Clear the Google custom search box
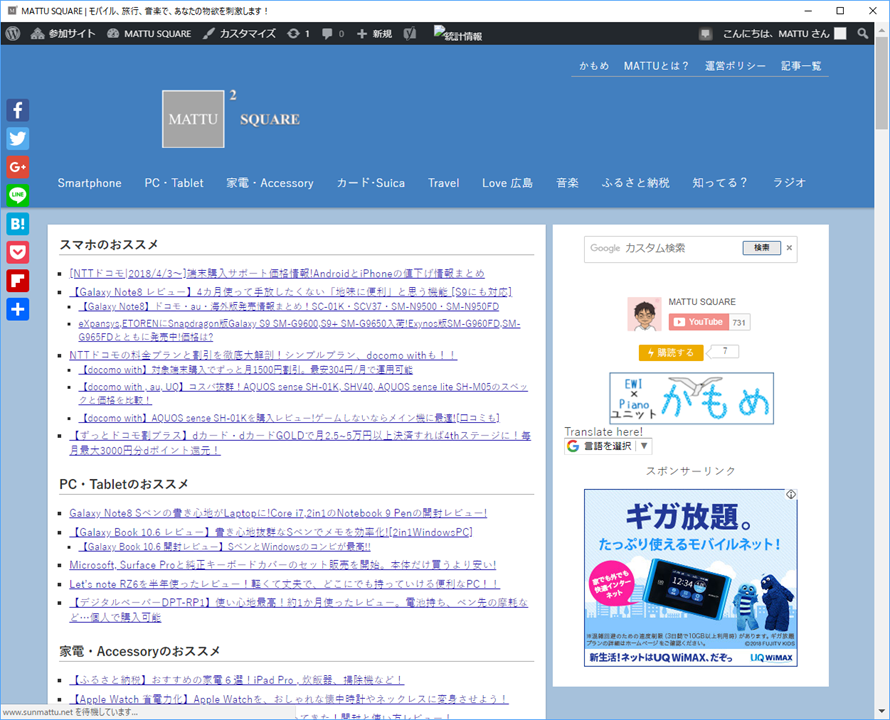This screenshot has width=890, height=720. (789, 248)
